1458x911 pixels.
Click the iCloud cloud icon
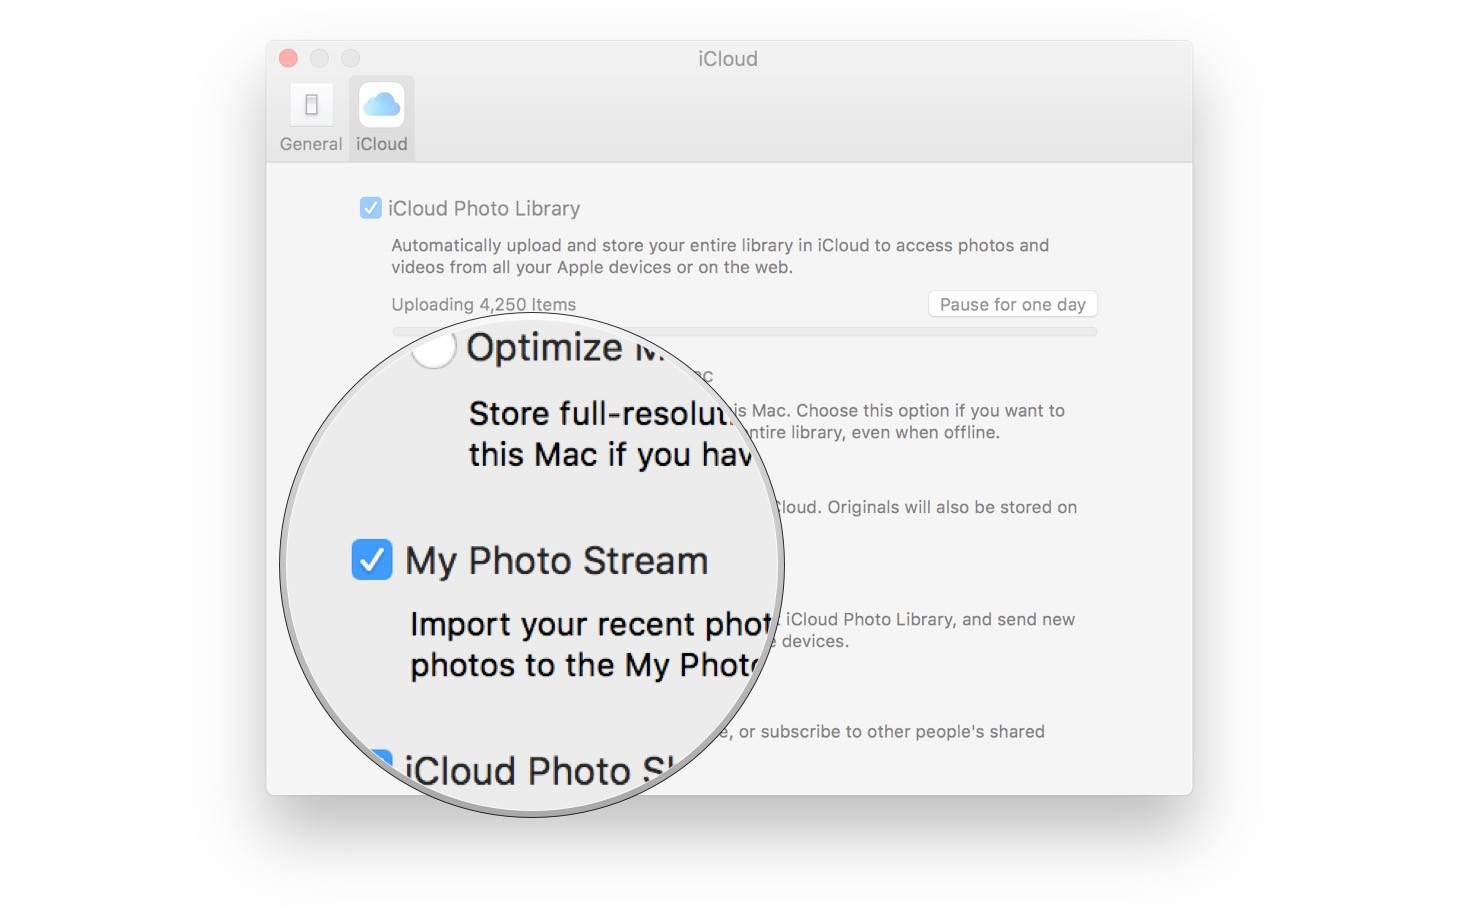click(x=382, y=104)
